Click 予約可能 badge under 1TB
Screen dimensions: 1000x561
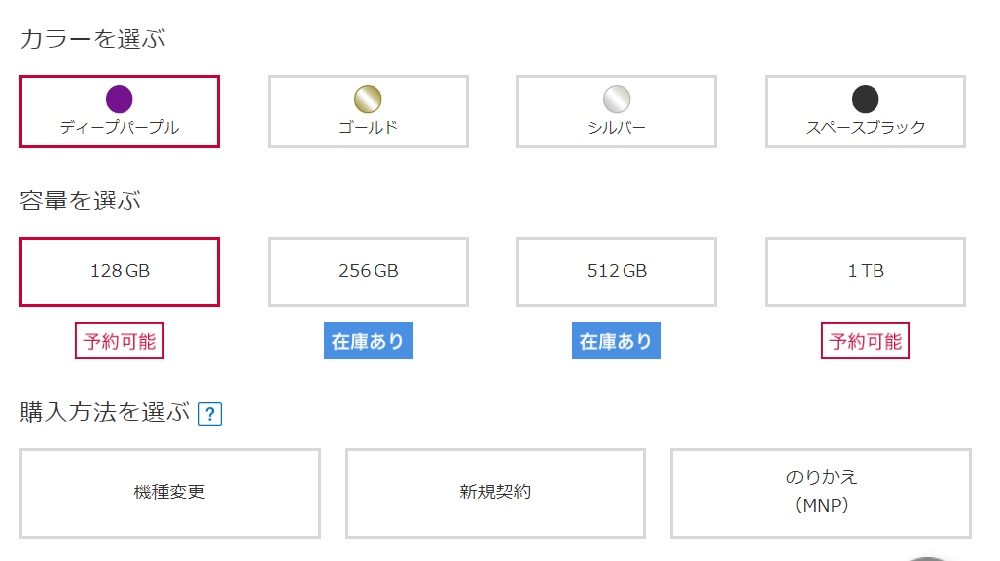click(x=865, y=341)
